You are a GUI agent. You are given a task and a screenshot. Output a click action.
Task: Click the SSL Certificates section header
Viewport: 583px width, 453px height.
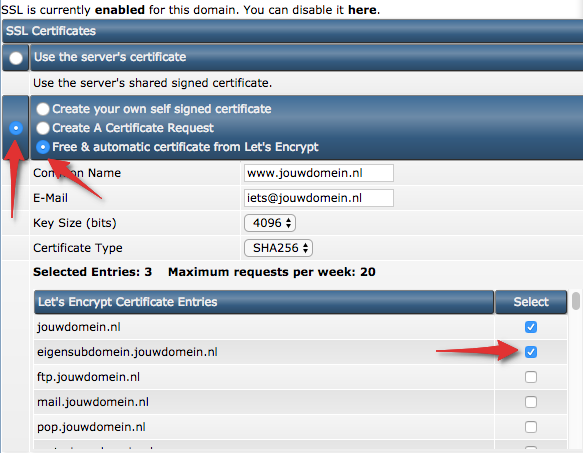(293, 31)
